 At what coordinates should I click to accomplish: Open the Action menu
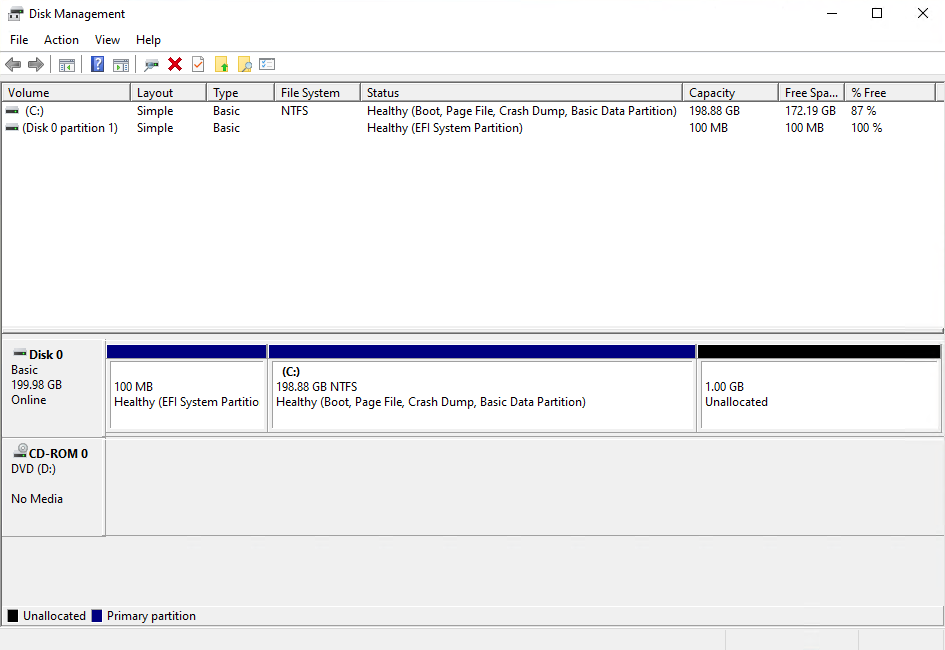pyautogui.click(x=61, y=40)
